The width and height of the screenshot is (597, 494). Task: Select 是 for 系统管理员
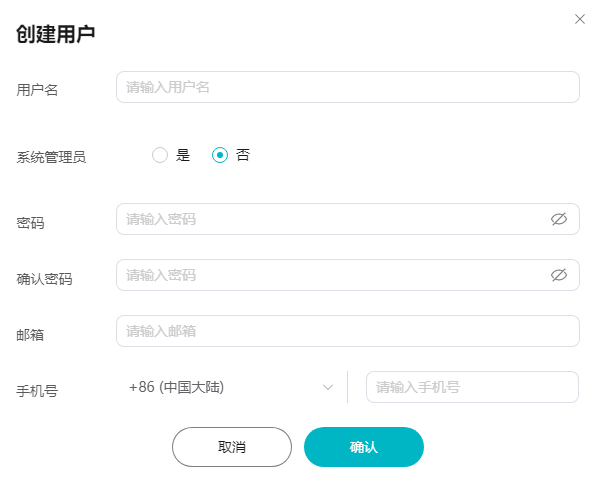click(160, 155)
